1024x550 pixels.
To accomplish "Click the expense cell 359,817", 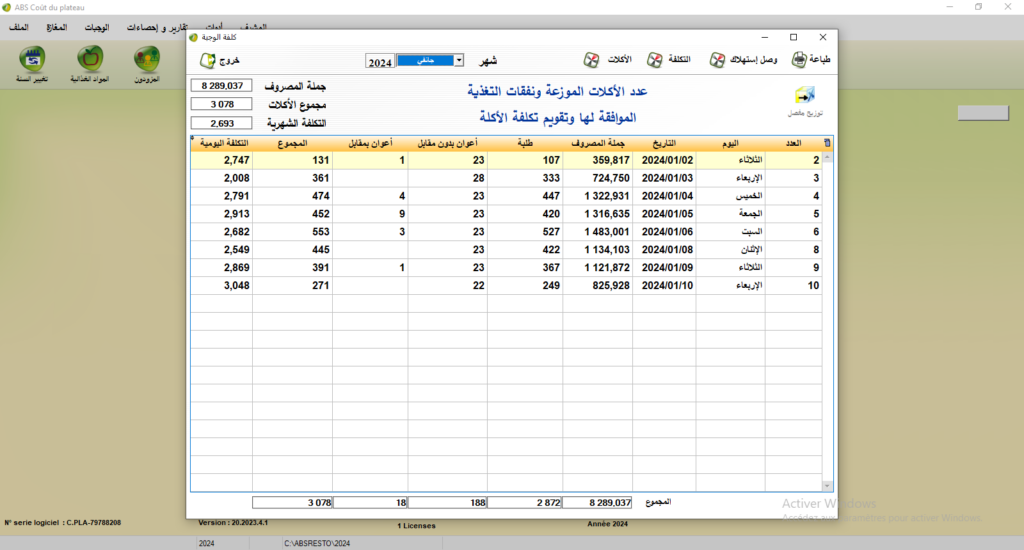I will click(598, 160).
